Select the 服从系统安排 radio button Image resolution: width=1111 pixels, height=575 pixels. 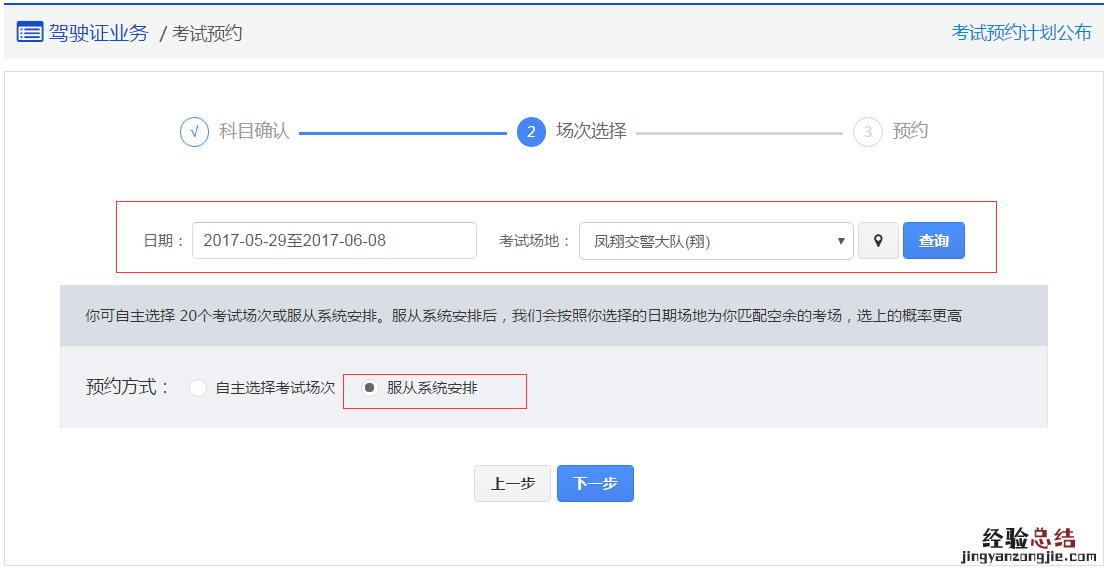[x=370, y=388]
